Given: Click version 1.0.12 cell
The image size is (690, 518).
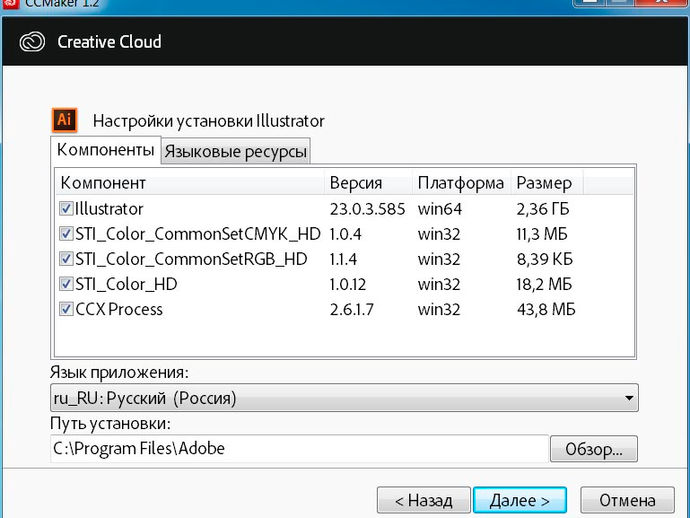Looking at the screenshot, I should tap(348, 284).
